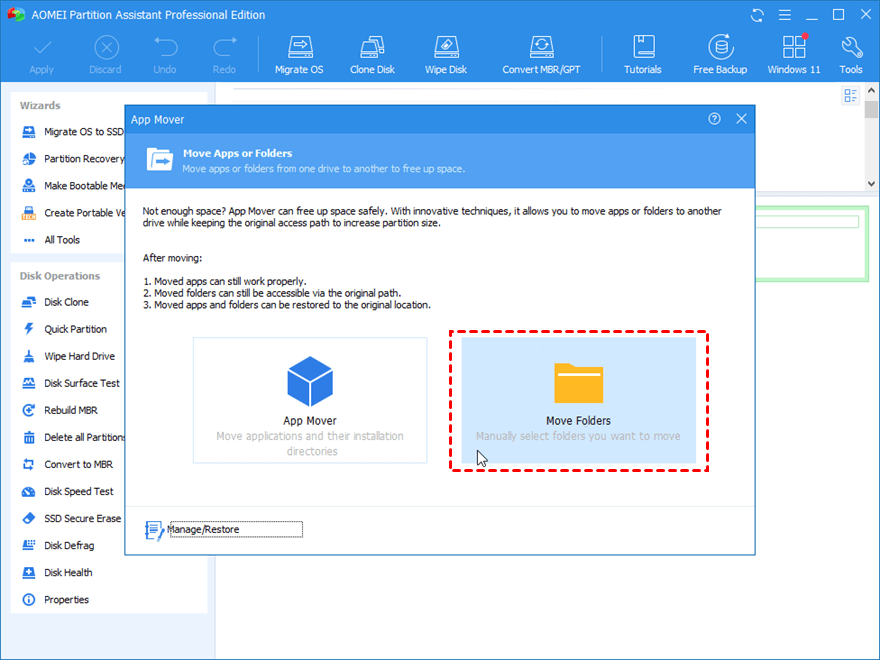Open SSD Secure Erase

[x=71, y=519]
